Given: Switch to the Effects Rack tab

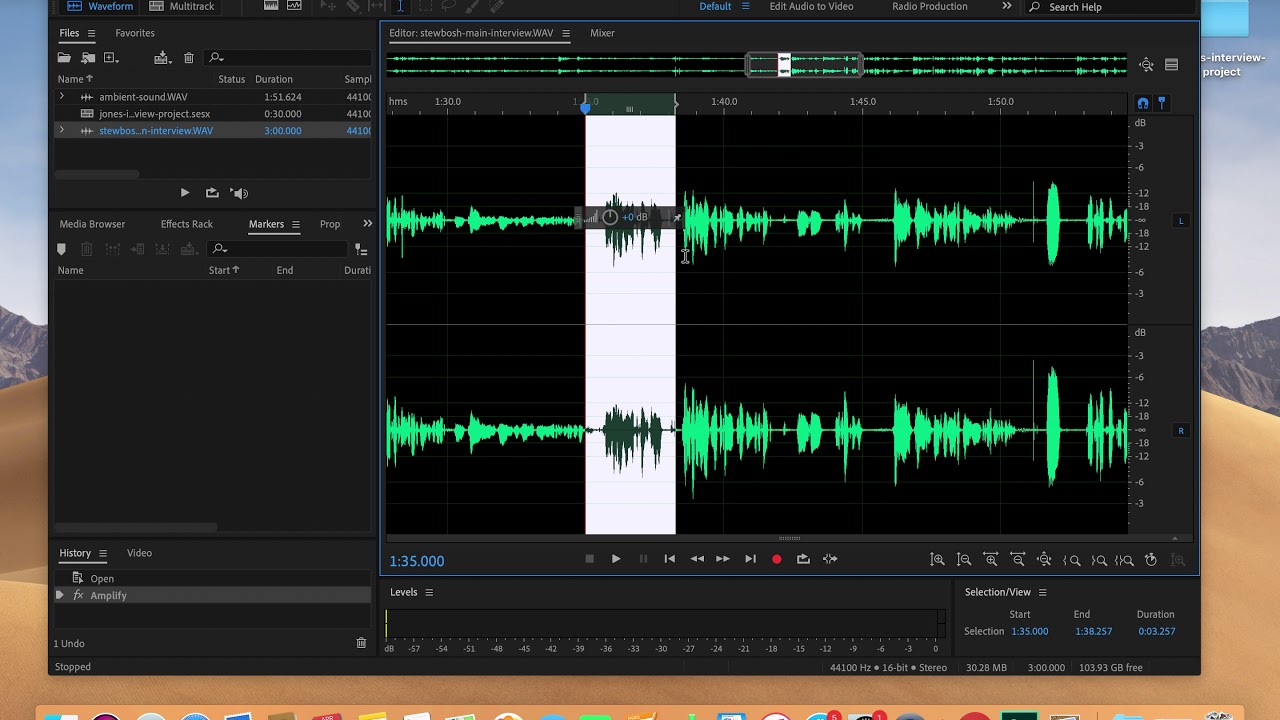Looking at the screenshot, I should [187, 224].
